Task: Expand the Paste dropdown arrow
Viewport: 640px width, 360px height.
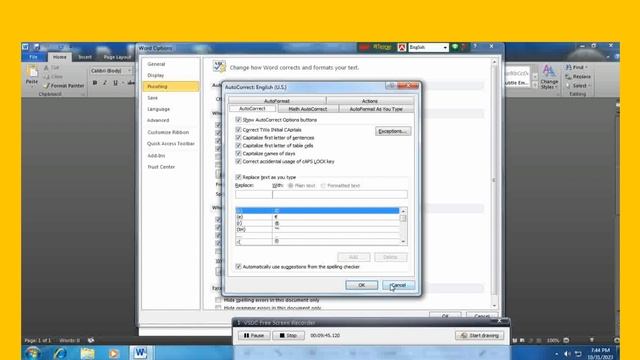Action: tap(32, 87)
